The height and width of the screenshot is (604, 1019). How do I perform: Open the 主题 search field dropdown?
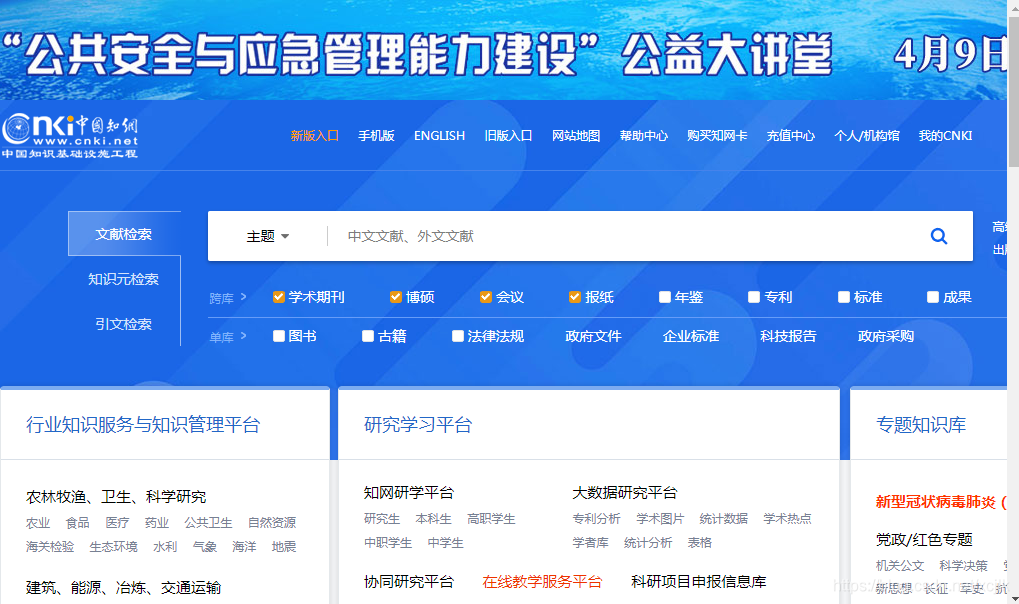coord(267,236)
